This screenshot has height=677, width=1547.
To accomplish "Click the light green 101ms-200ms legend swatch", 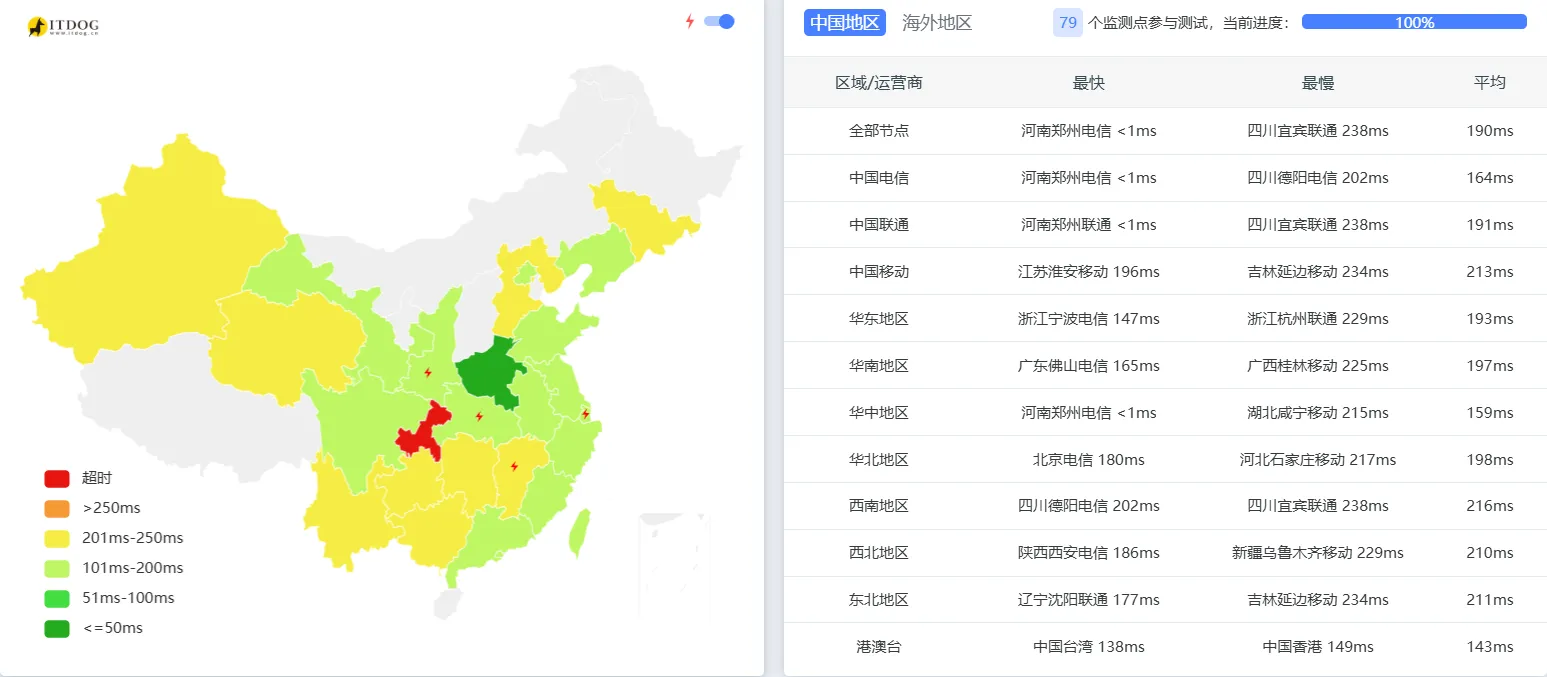I will click(57, 568).
